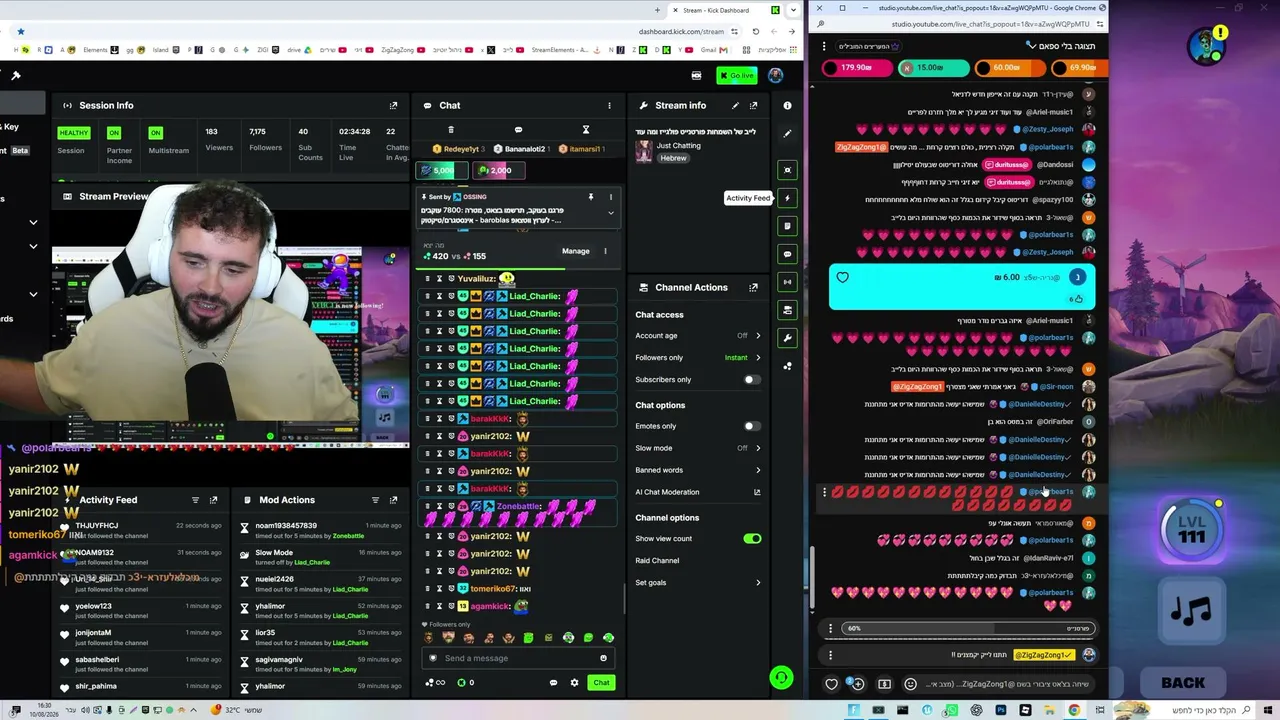1280x720 pixels.
Task: Expand the Set goals option
Action: pos(758,583)
